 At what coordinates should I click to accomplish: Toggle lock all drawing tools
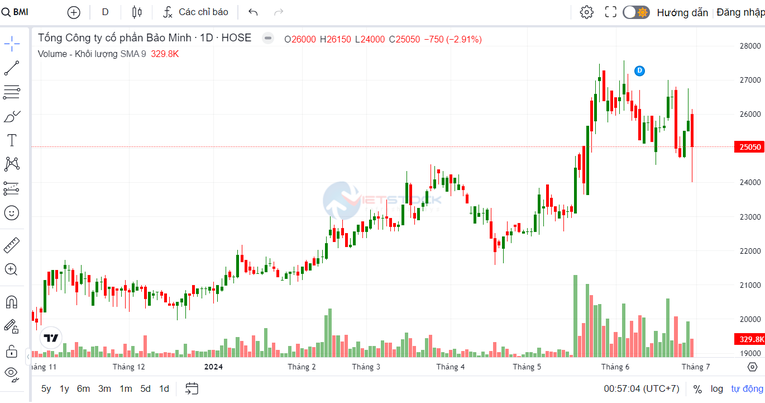[x=12, y=351]
